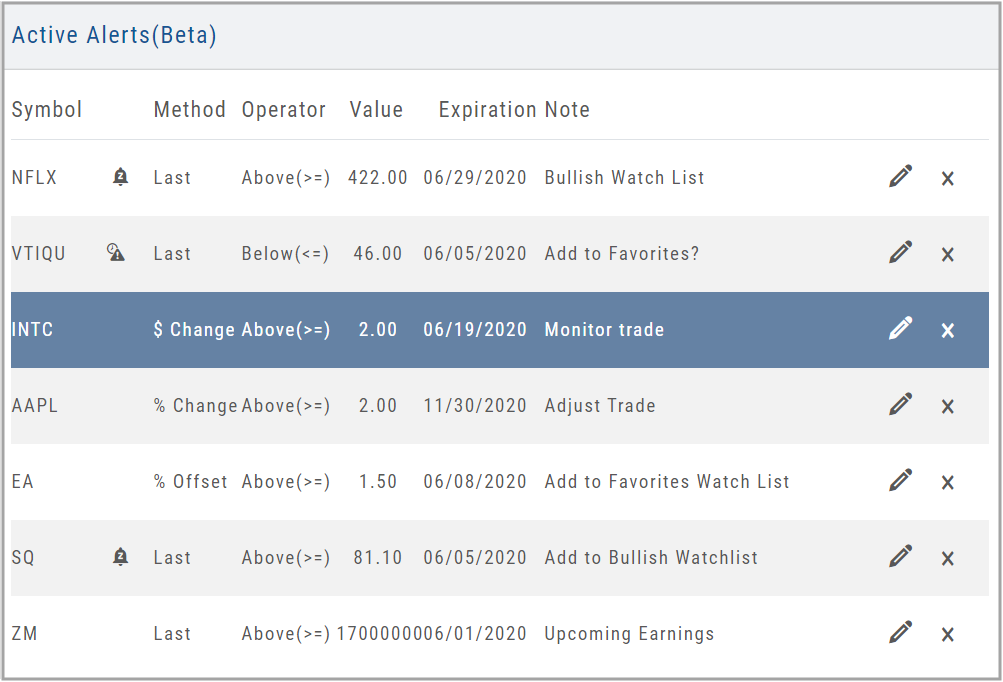Screen dimensions: 1003x682
Task: Delete the ZM Upcoming Earnings alert
Action: (948, 635)
